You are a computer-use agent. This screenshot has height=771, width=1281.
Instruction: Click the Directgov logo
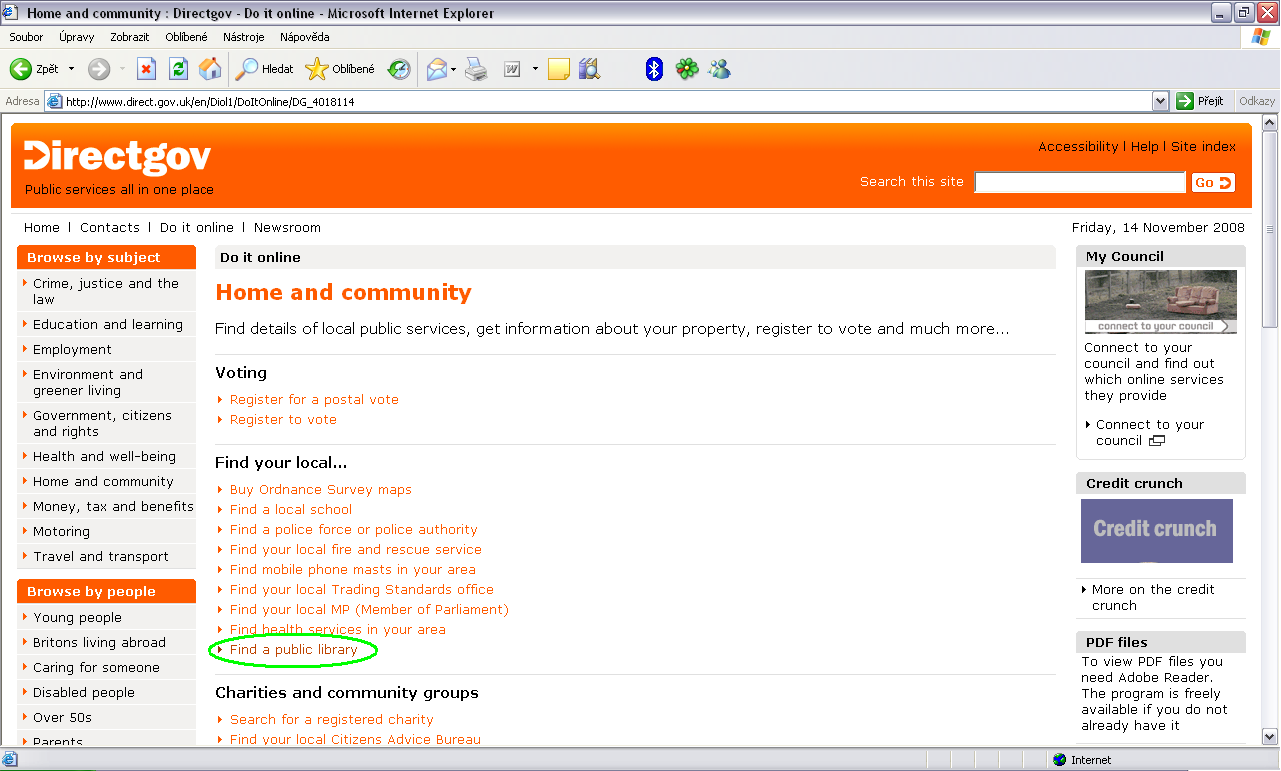click(118, 157)
